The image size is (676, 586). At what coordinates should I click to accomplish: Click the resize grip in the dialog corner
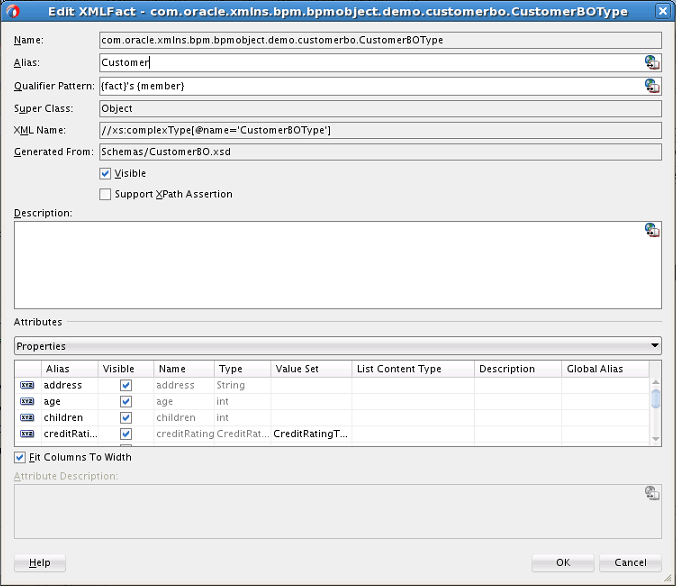668,578
